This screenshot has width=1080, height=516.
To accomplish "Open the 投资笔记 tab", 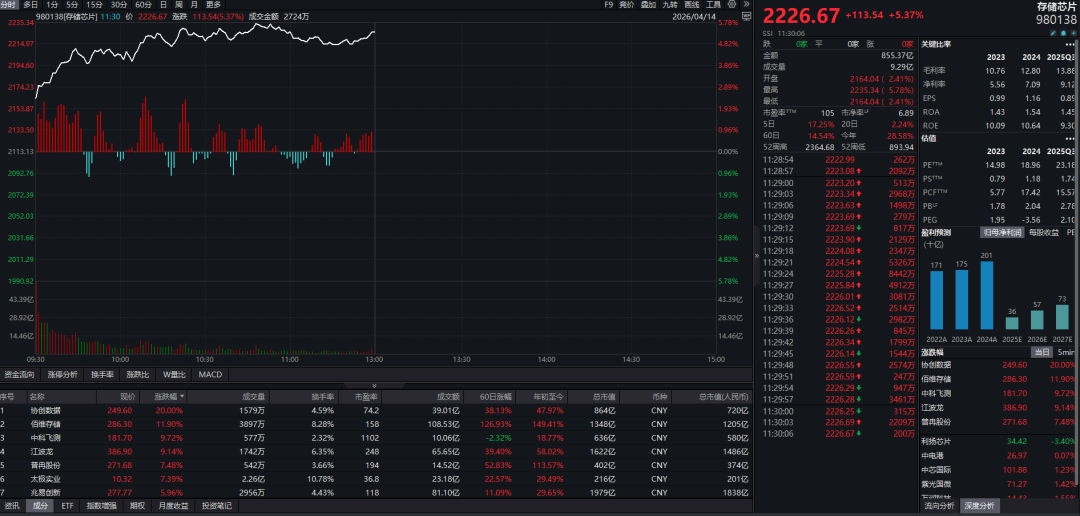I will 217,506.
